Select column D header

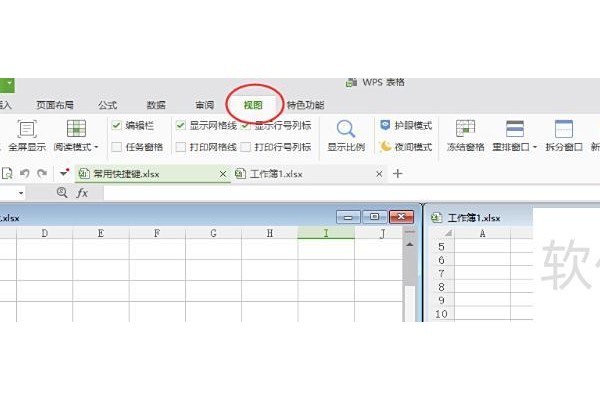click(x=45, y=233)
